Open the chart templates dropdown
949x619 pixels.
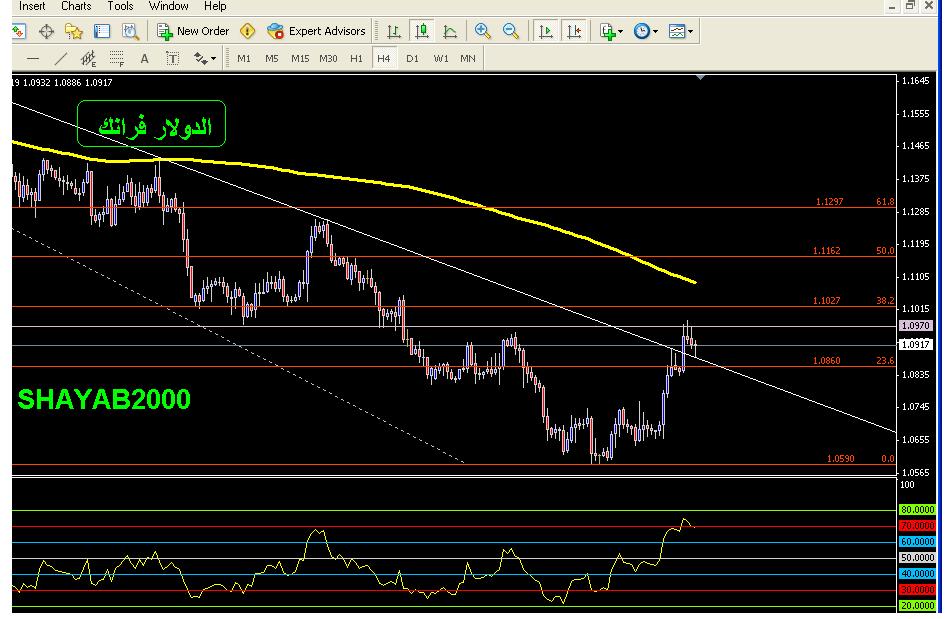(681, 31)
